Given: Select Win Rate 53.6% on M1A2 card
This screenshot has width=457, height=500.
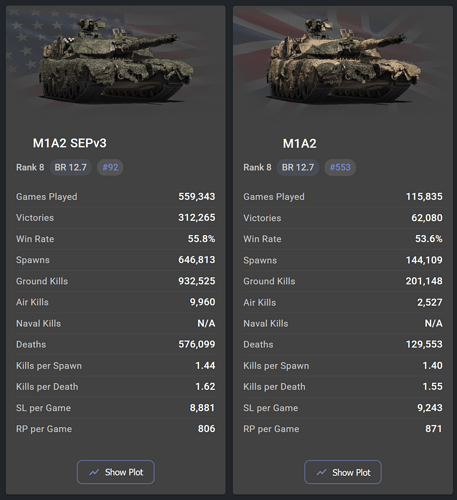Looking at the screenshot, I should pos(429,239).
